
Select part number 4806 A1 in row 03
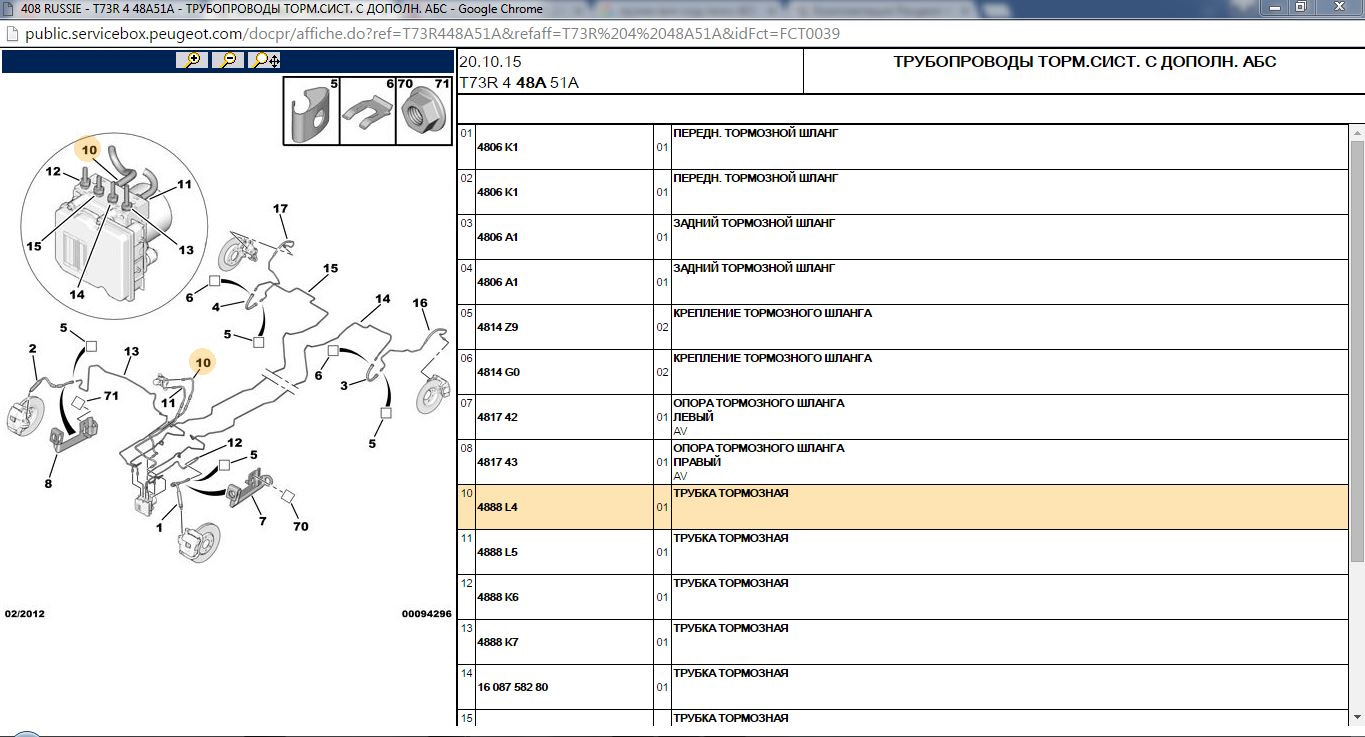pyautogui.click(x=498, y=237)
